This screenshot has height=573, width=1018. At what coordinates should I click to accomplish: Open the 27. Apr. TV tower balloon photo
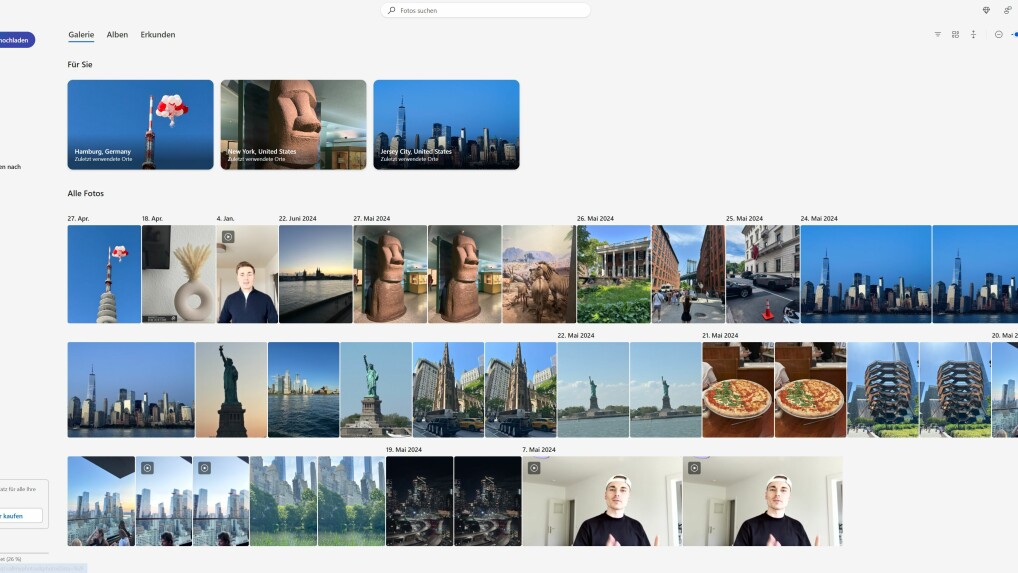point(104,274)
